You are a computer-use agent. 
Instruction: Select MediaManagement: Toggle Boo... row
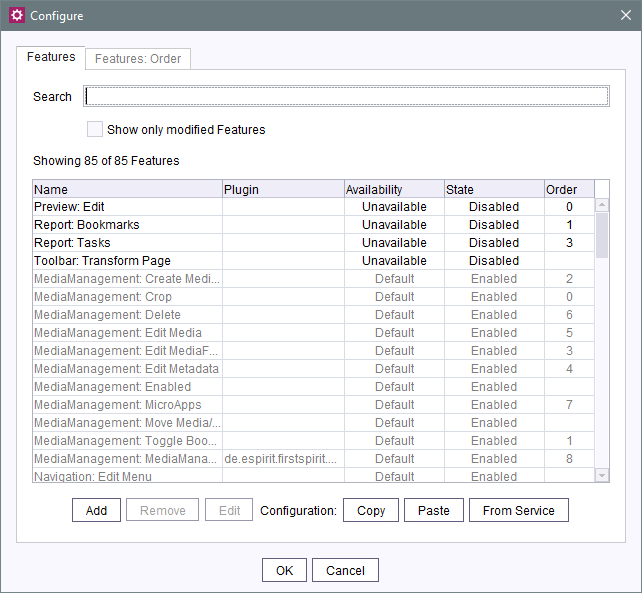313,441
